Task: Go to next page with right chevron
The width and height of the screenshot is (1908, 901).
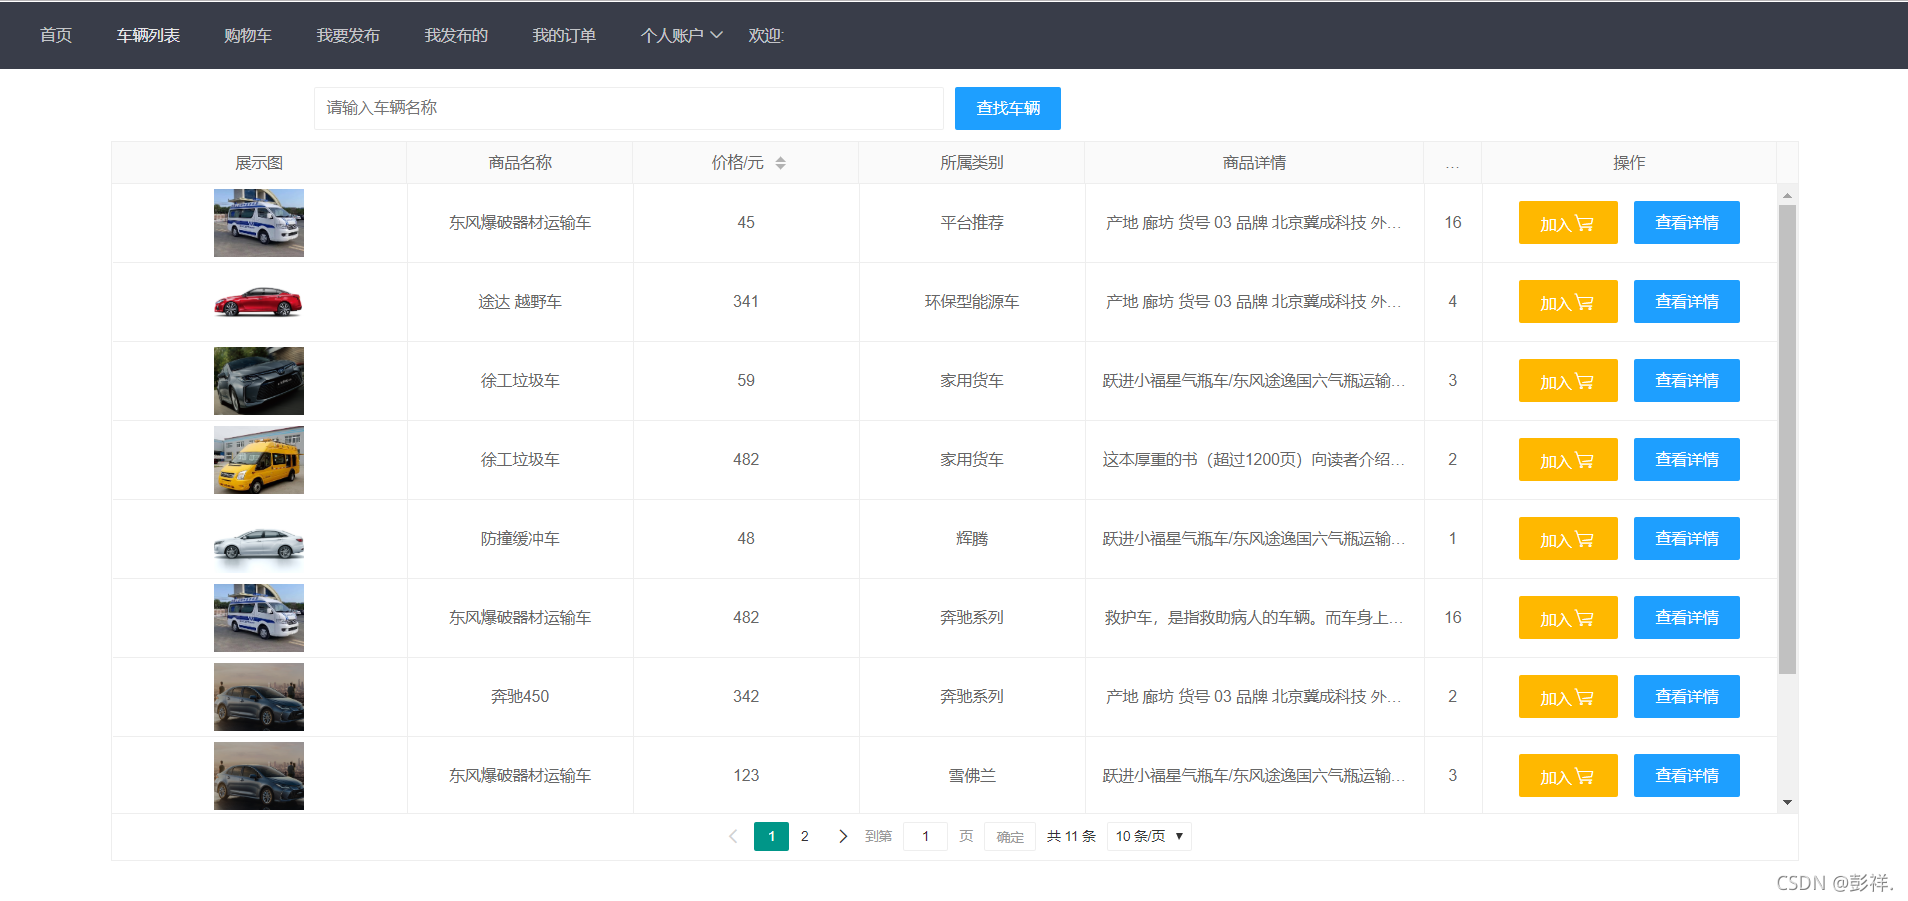Action: pos(843,836)
